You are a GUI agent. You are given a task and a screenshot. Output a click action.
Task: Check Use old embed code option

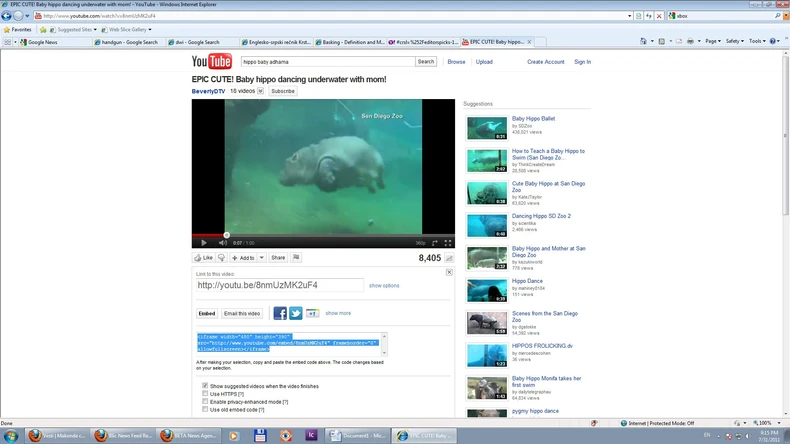[x=205, y=409]
